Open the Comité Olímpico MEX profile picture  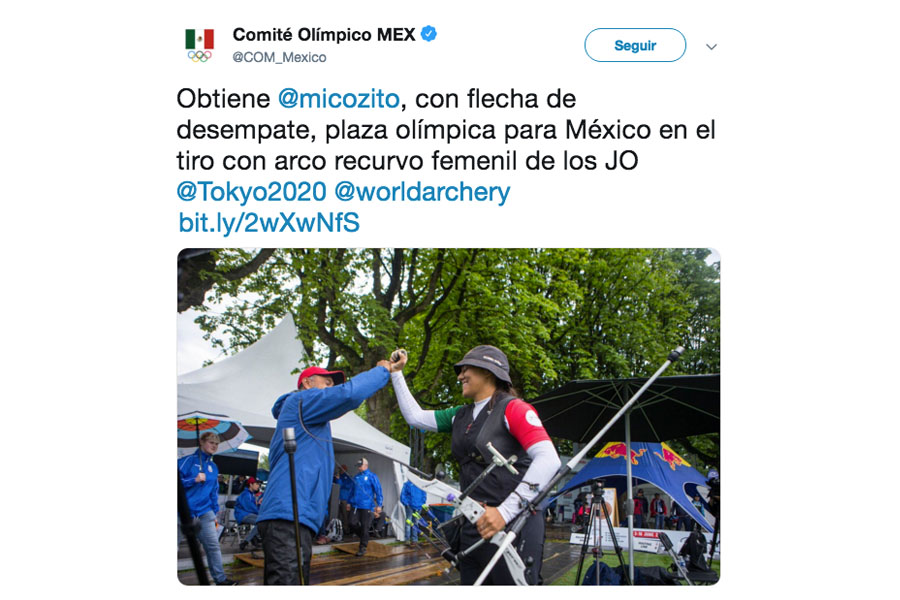pyautogui.click(x=199, y=45)
